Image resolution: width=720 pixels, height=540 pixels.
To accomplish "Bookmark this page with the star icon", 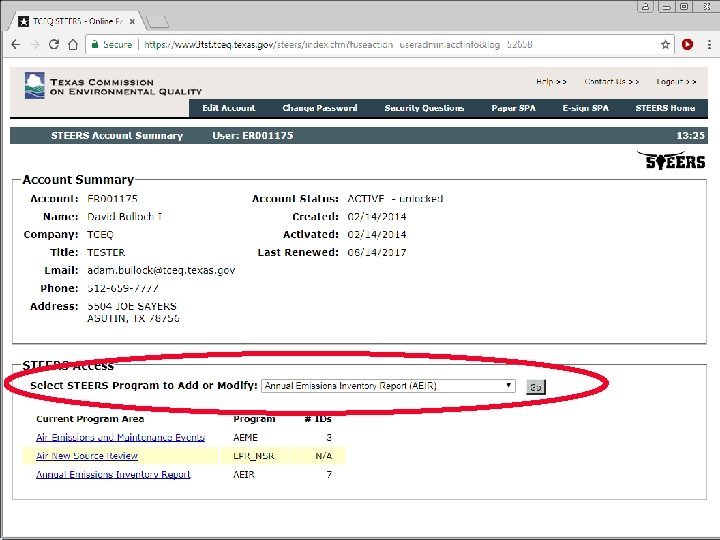I will pos(665,45).
